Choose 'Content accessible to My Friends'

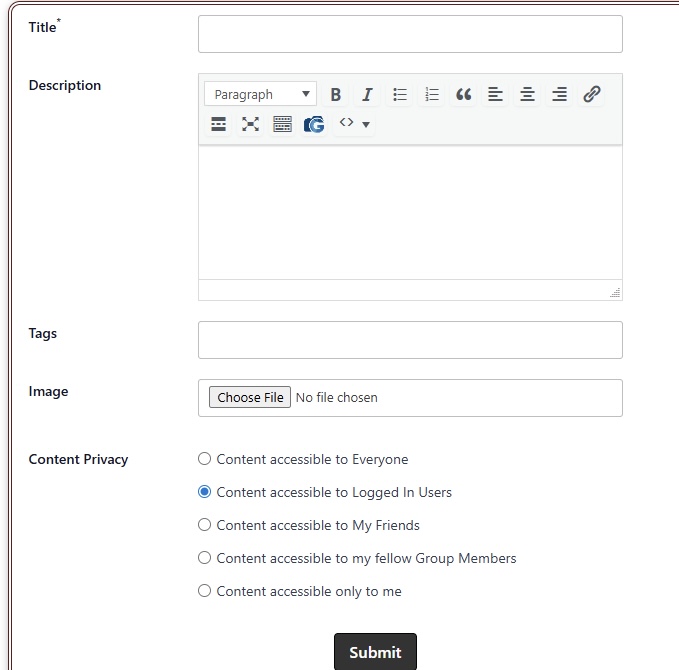[x=205, y=525]
